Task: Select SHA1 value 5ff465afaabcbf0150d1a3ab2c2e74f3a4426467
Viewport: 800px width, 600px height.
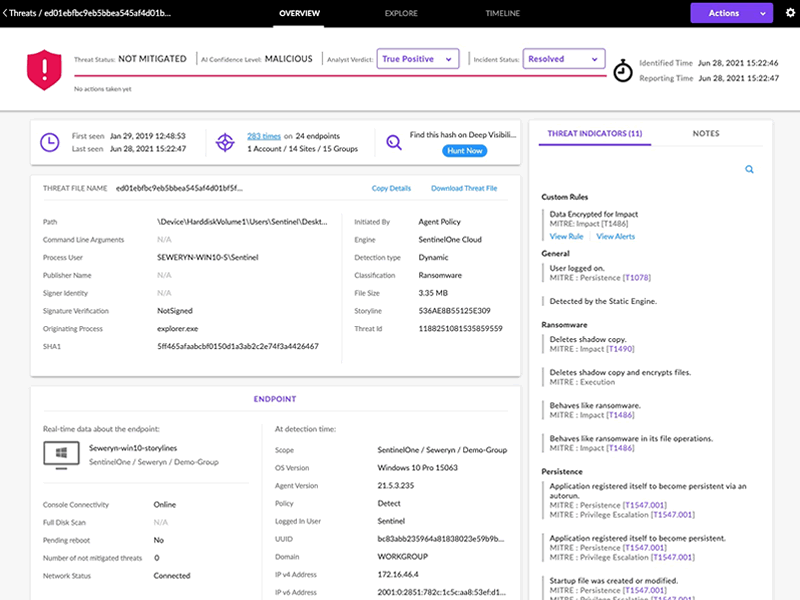Action: [238, 346]
